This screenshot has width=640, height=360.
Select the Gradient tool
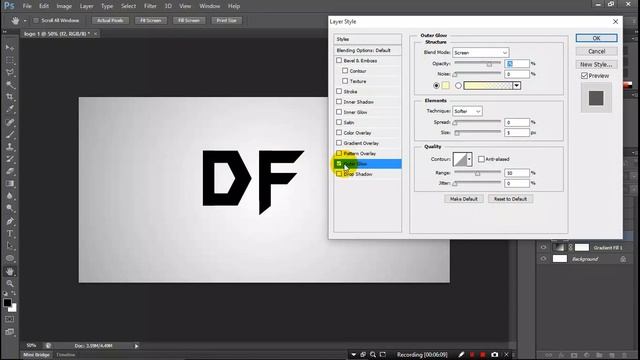click(10, 184)
